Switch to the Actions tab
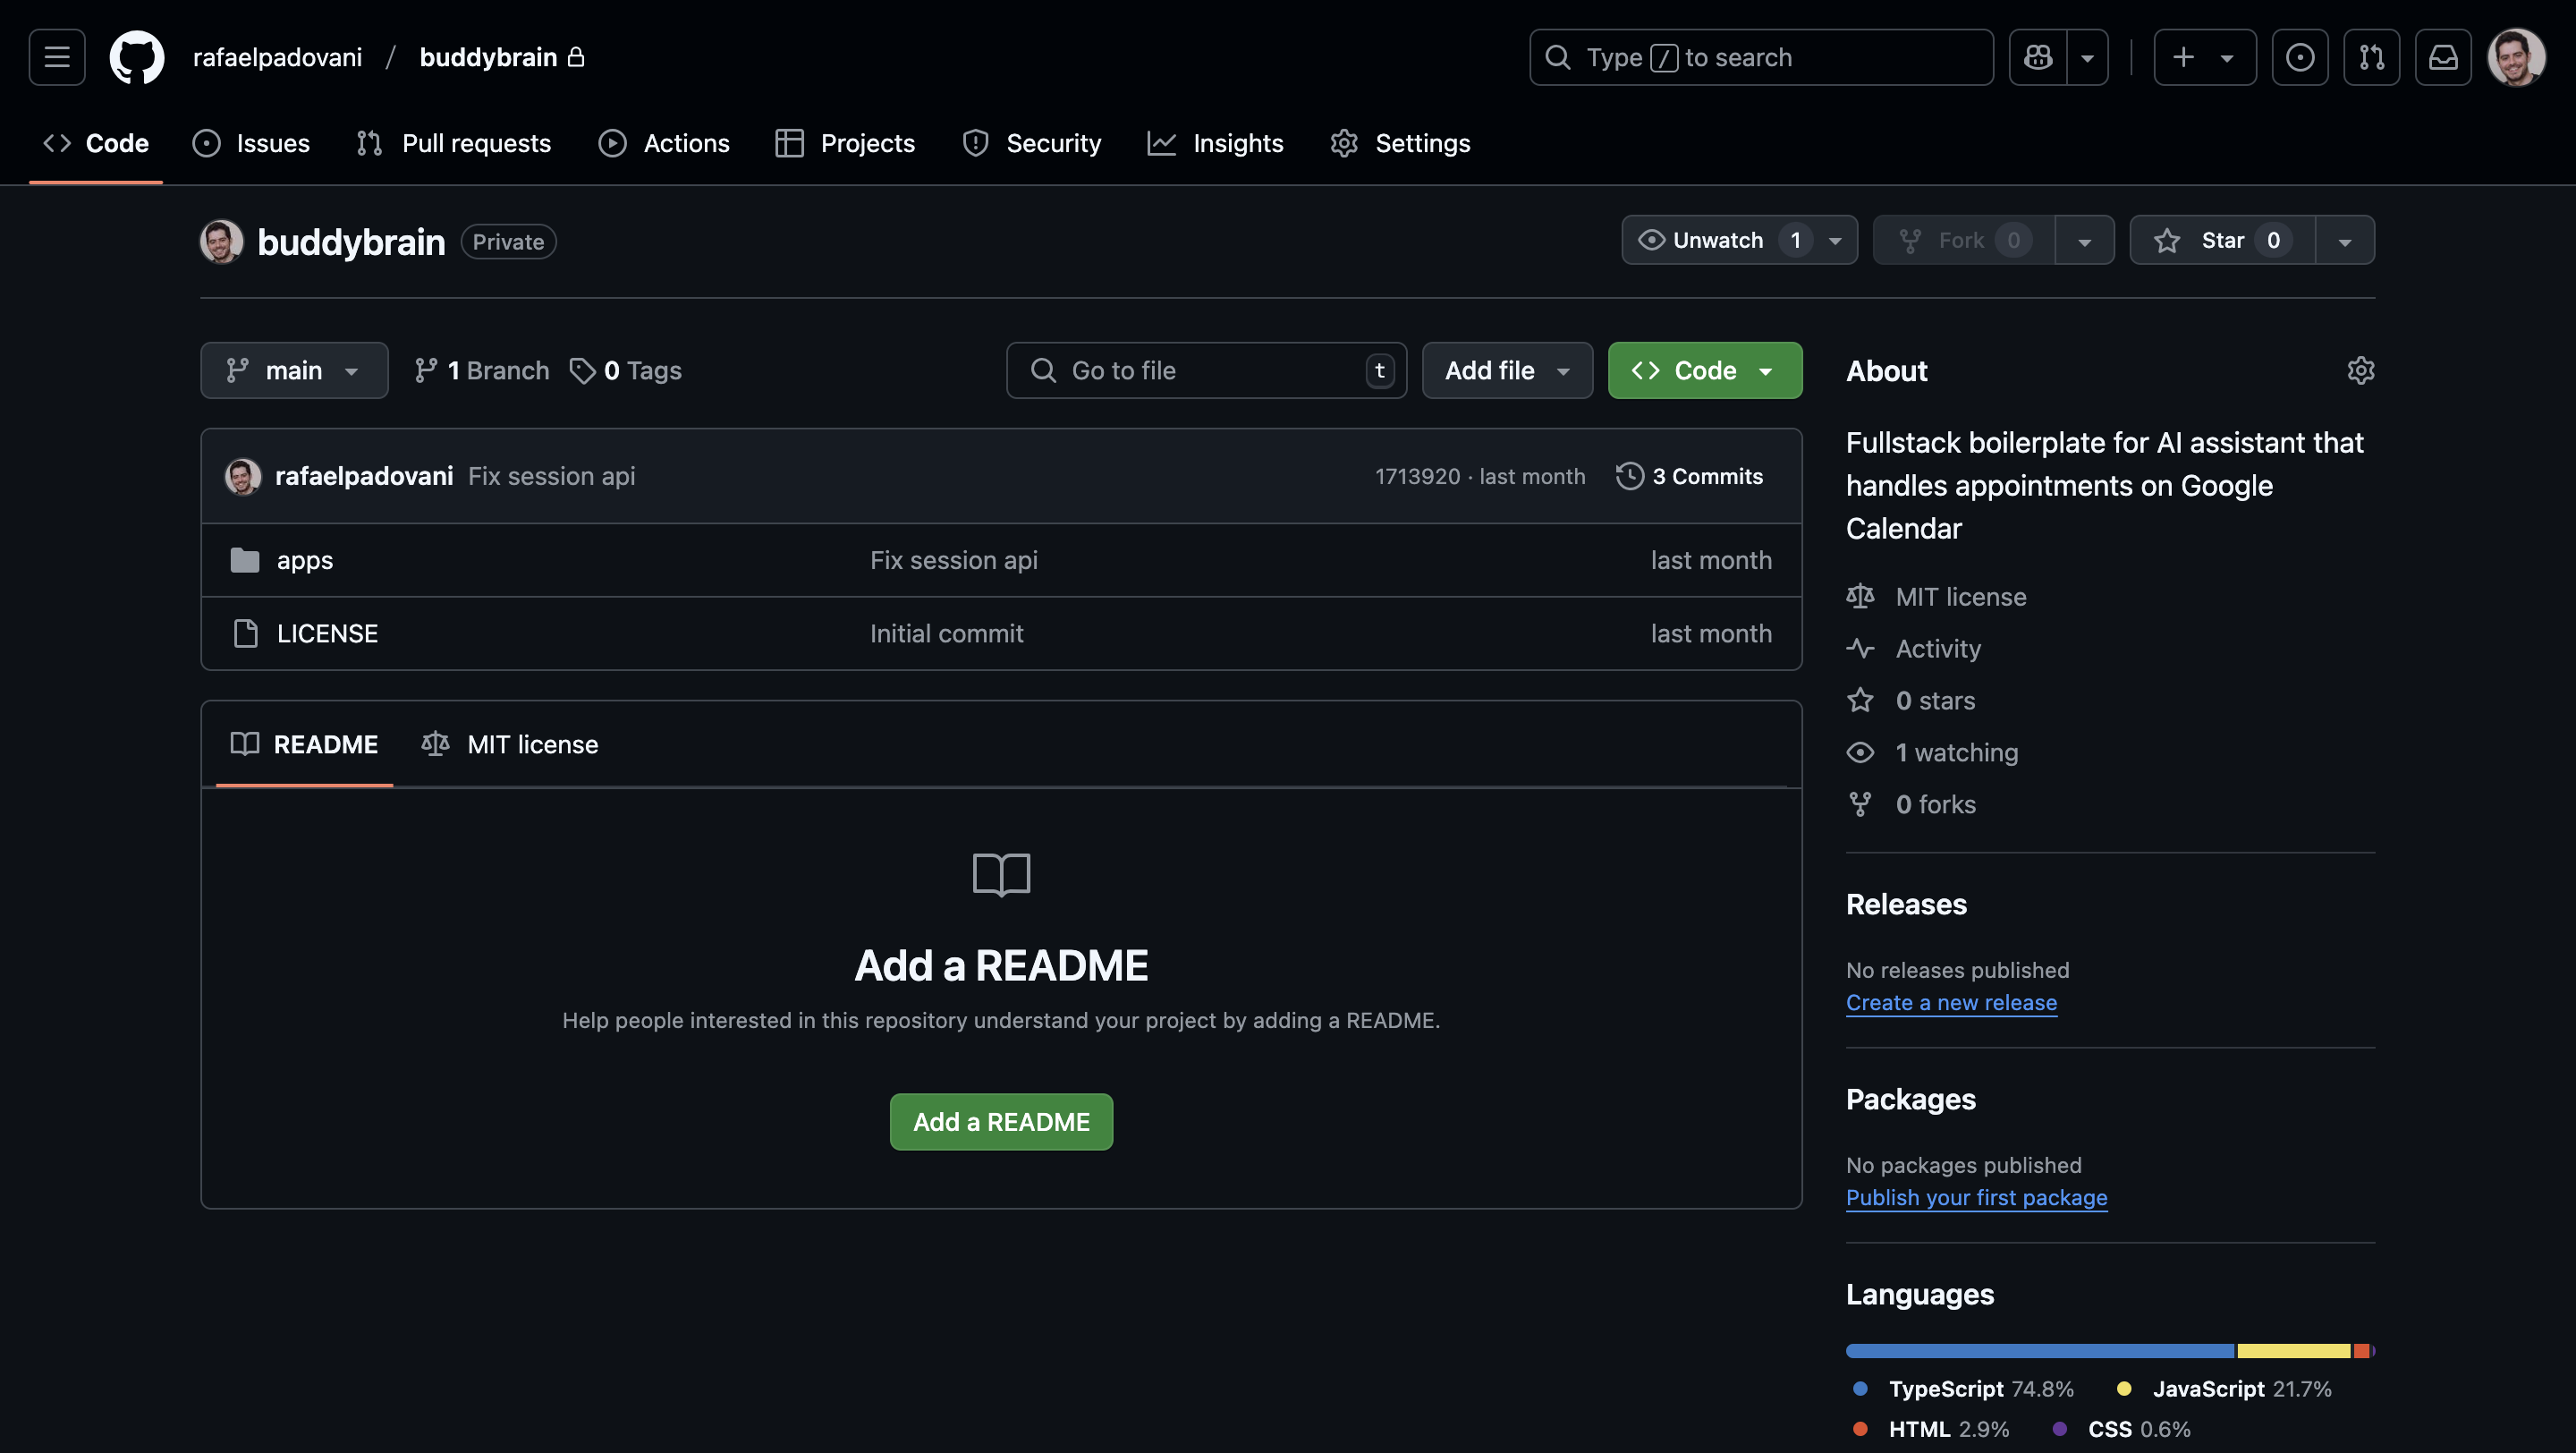This screenshot has width=2576, height=1453. (664, 143)
